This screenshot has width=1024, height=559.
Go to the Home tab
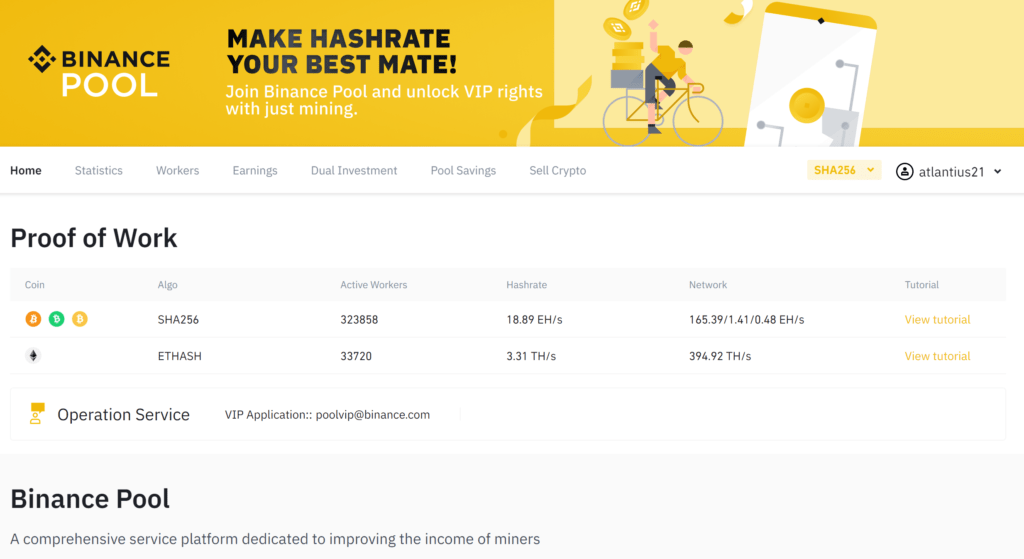coord(26,171)
